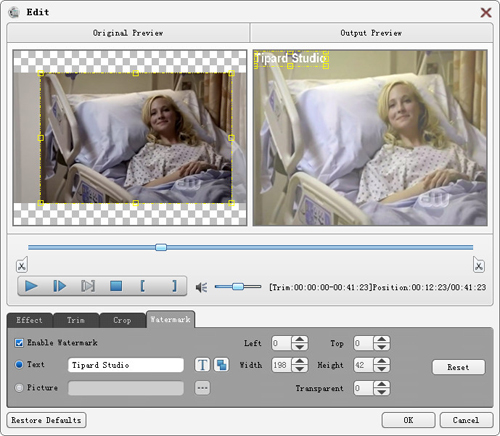Increase the Top value with up arrow
The width and height of the screenshot is (500, 436).
click(381, 339)
